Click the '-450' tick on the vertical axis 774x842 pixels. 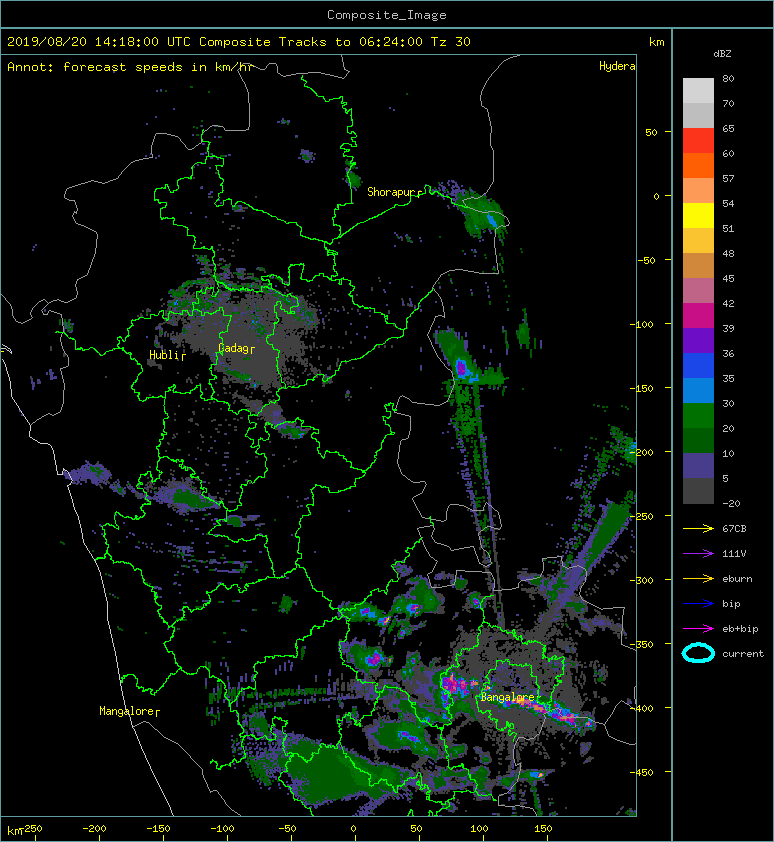click(642, 773)
